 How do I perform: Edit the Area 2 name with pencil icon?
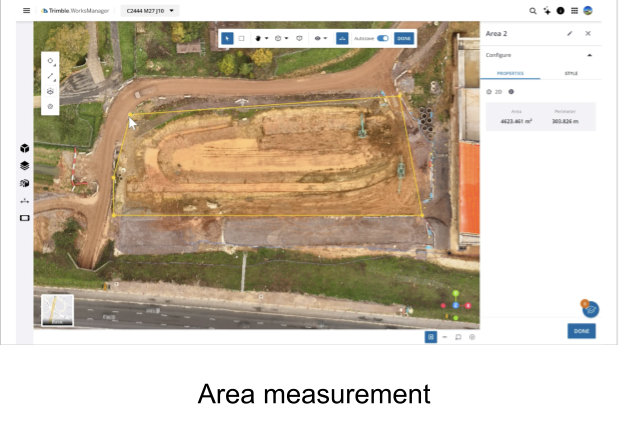[570, 33]
